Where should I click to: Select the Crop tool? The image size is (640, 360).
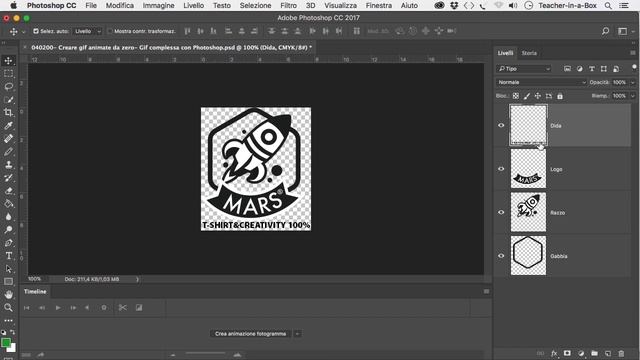(8, 113)
